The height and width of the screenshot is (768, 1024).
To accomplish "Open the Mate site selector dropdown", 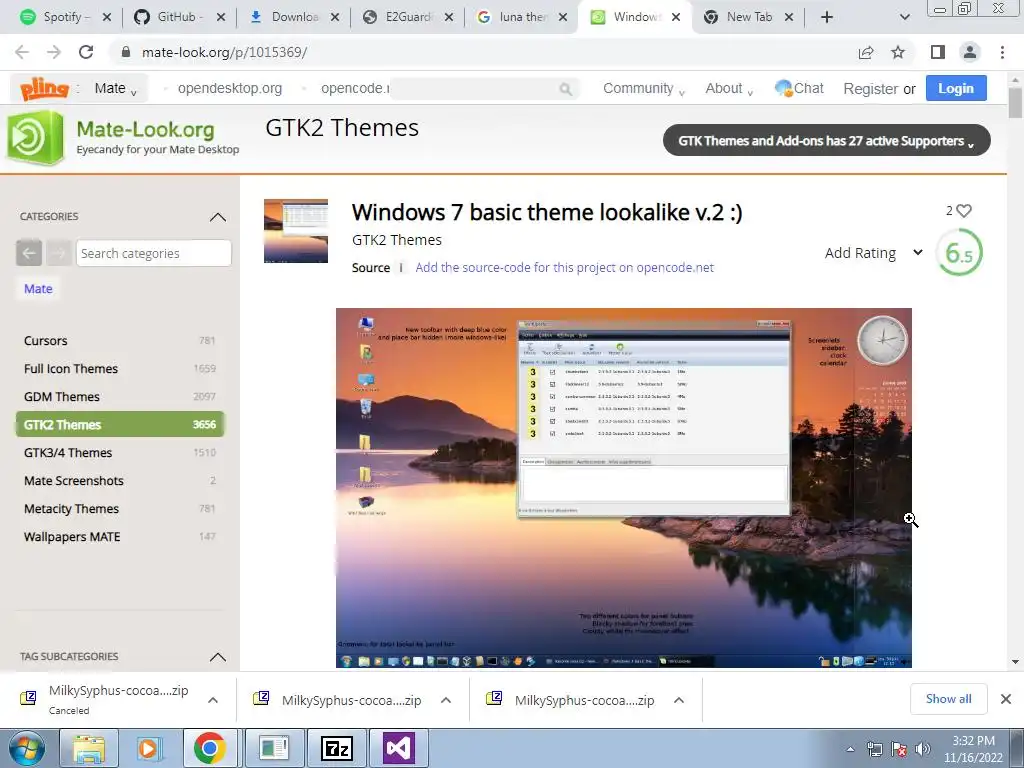I will tap(116, 88).
